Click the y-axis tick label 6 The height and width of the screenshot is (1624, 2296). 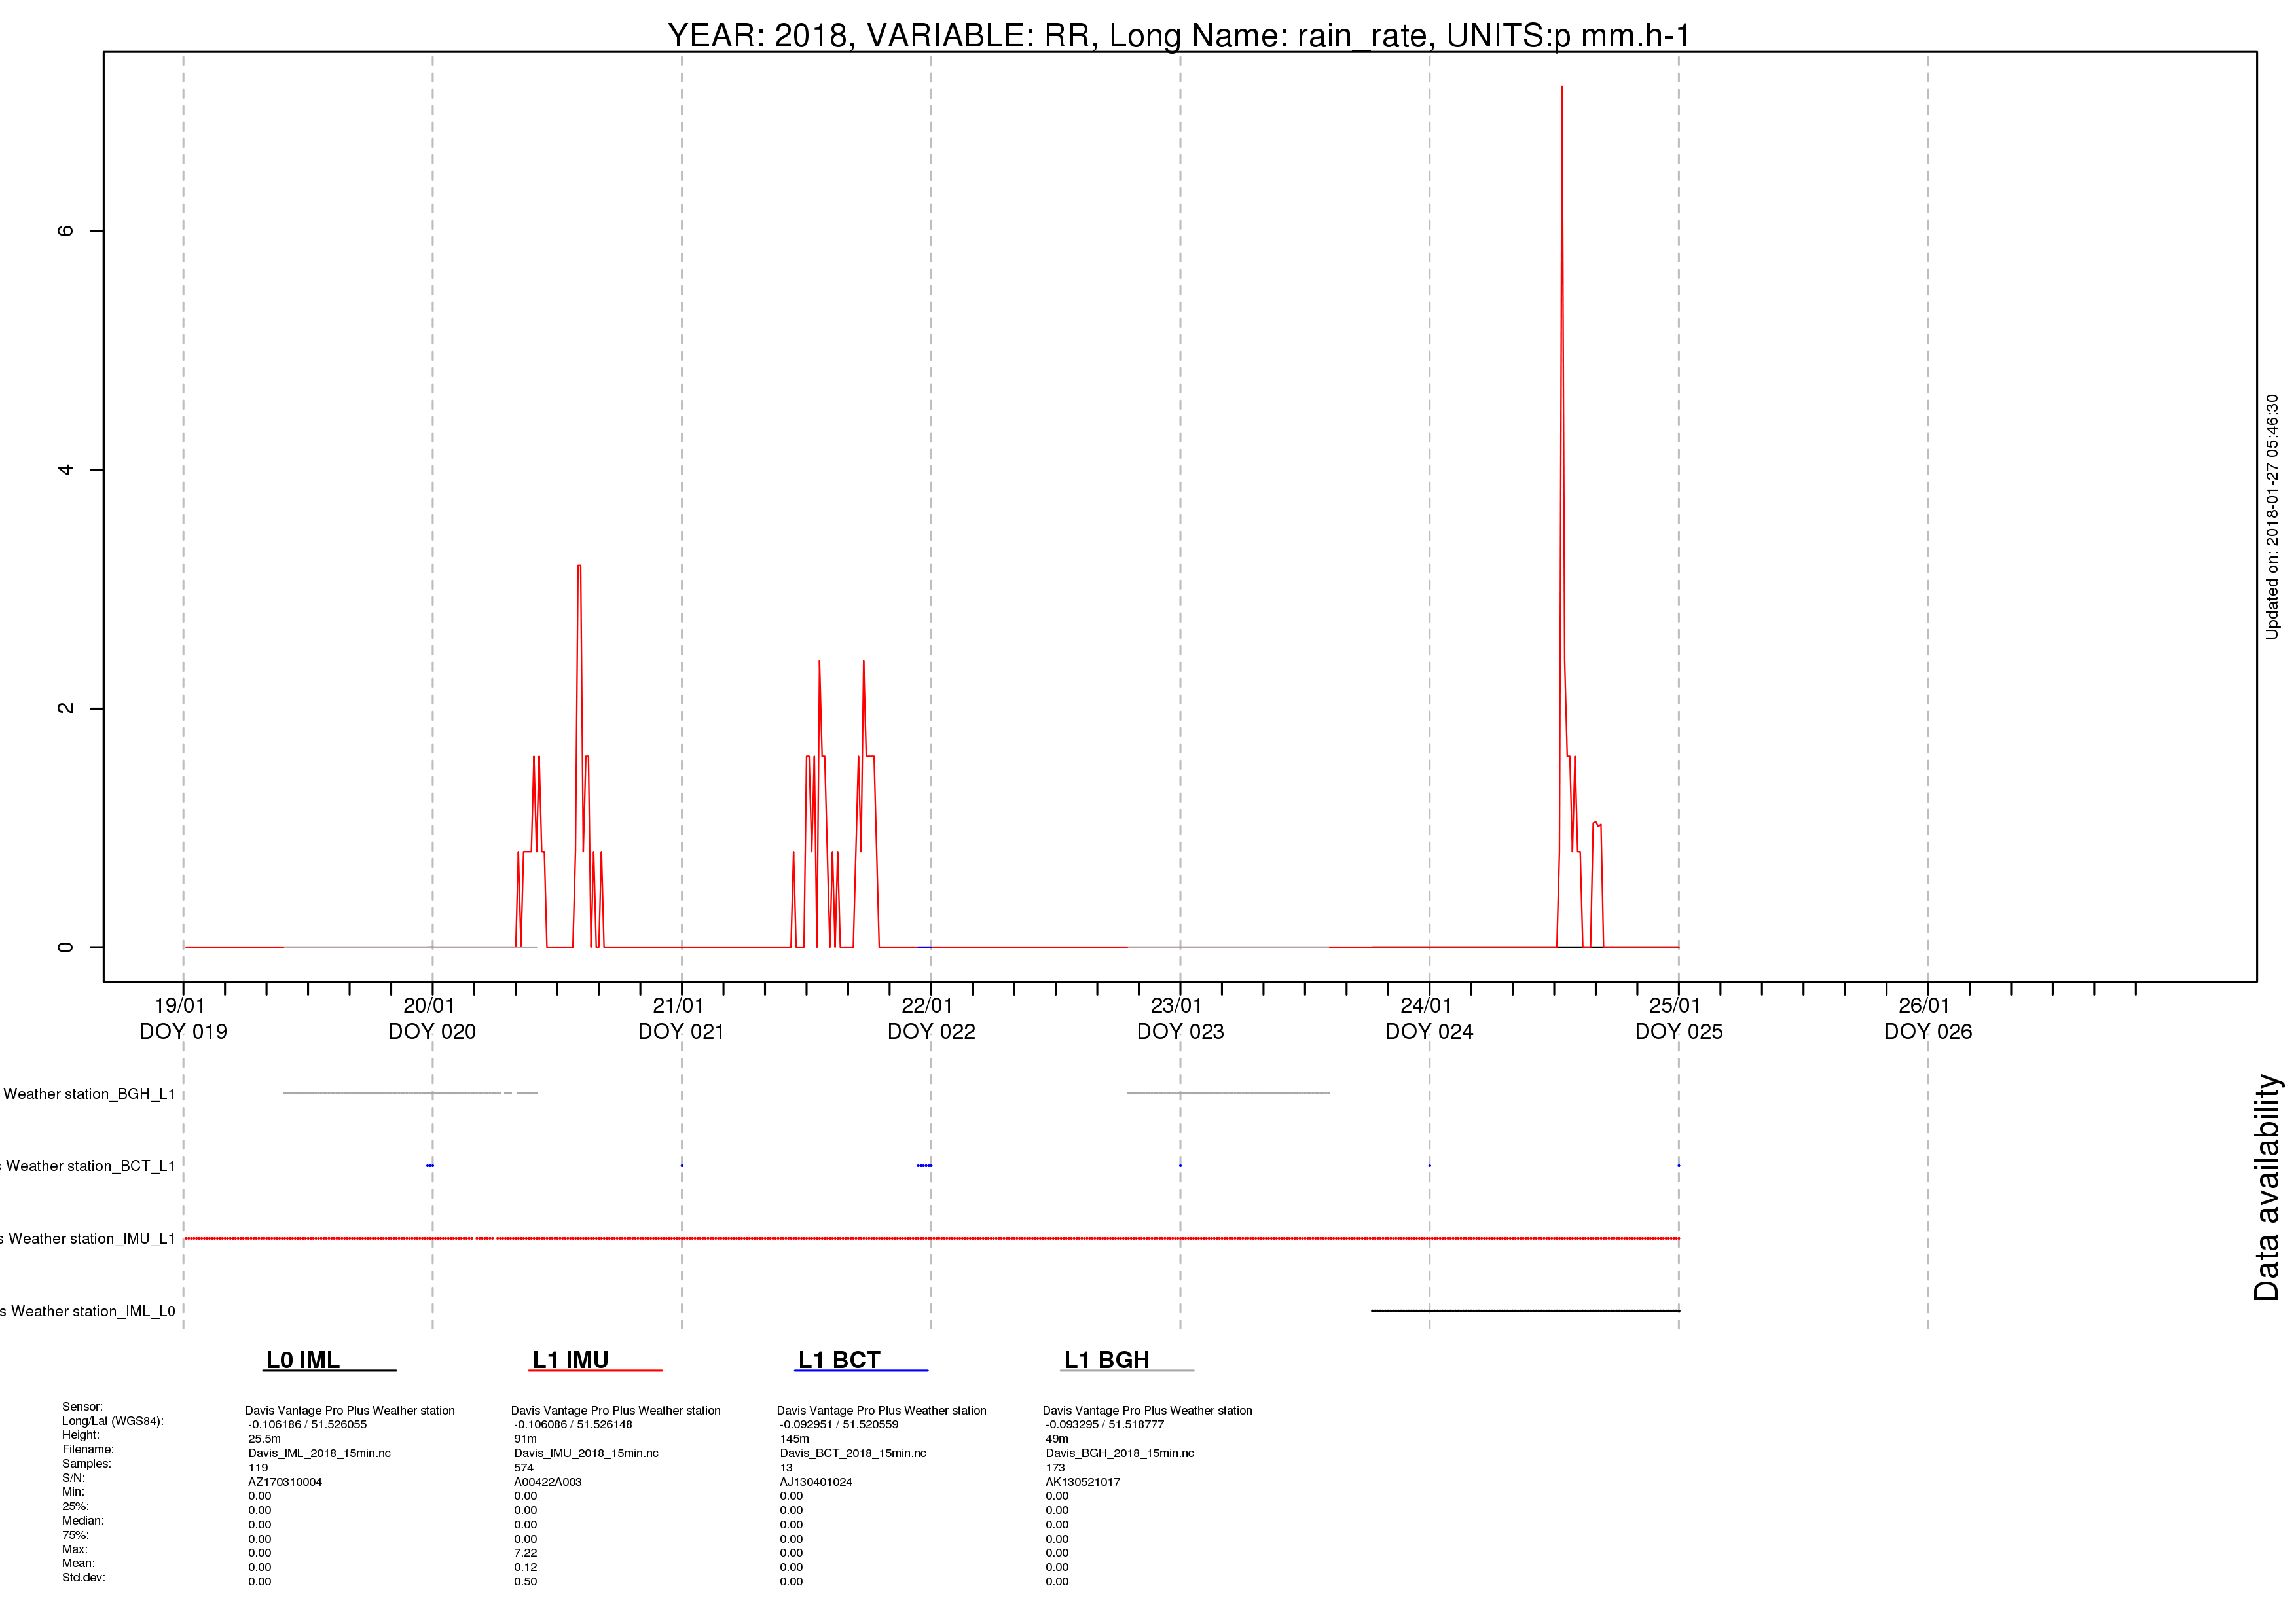point(66,231)
